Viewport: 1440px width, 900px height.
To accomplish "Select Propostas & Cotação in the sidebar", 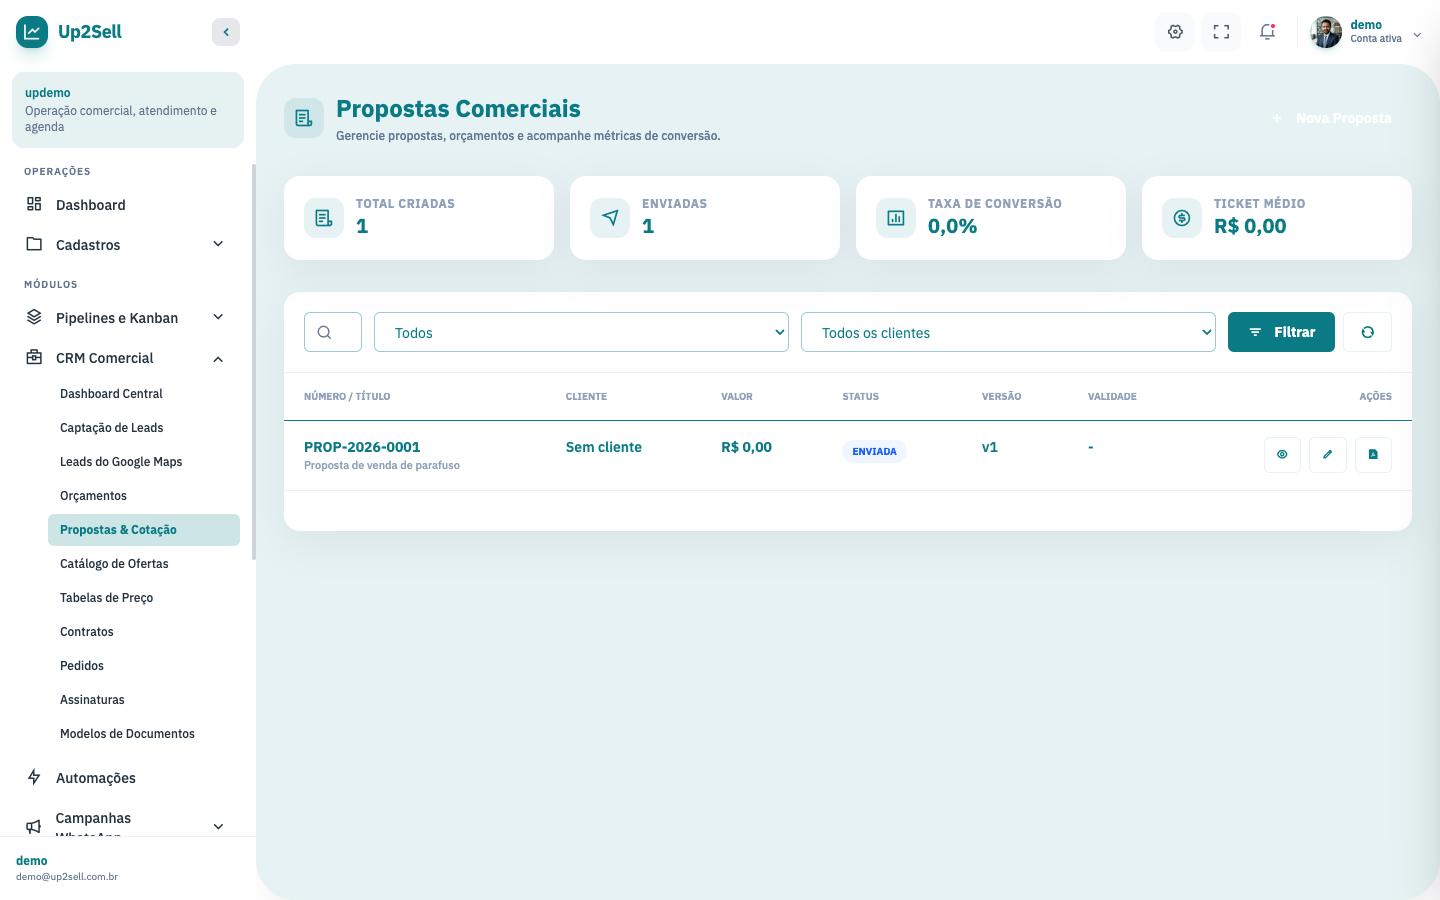I will pos(144,530).
